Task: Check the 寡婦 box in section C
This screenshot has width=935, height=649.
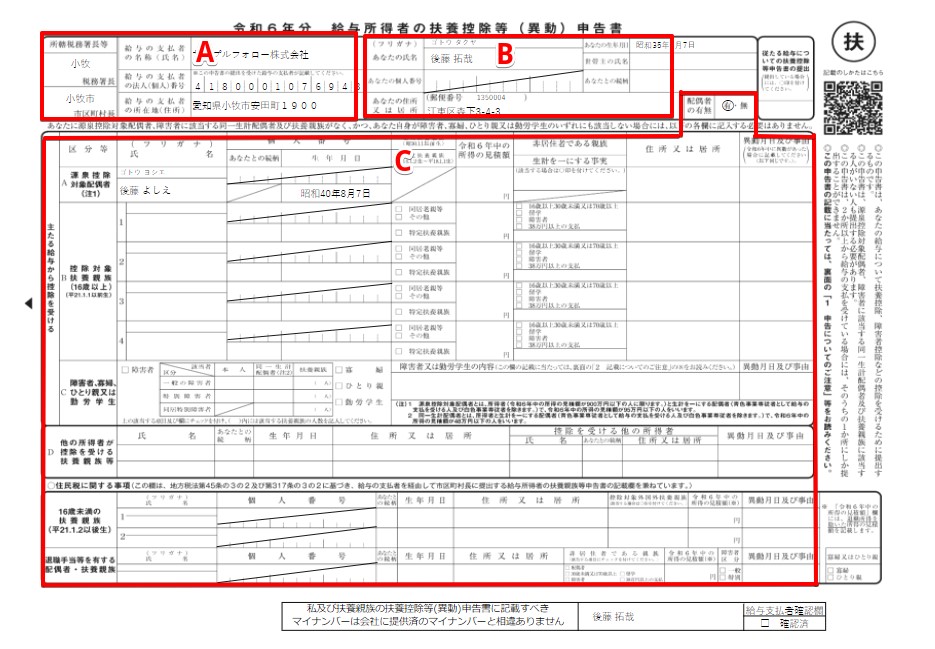Action: pos(339,370)
